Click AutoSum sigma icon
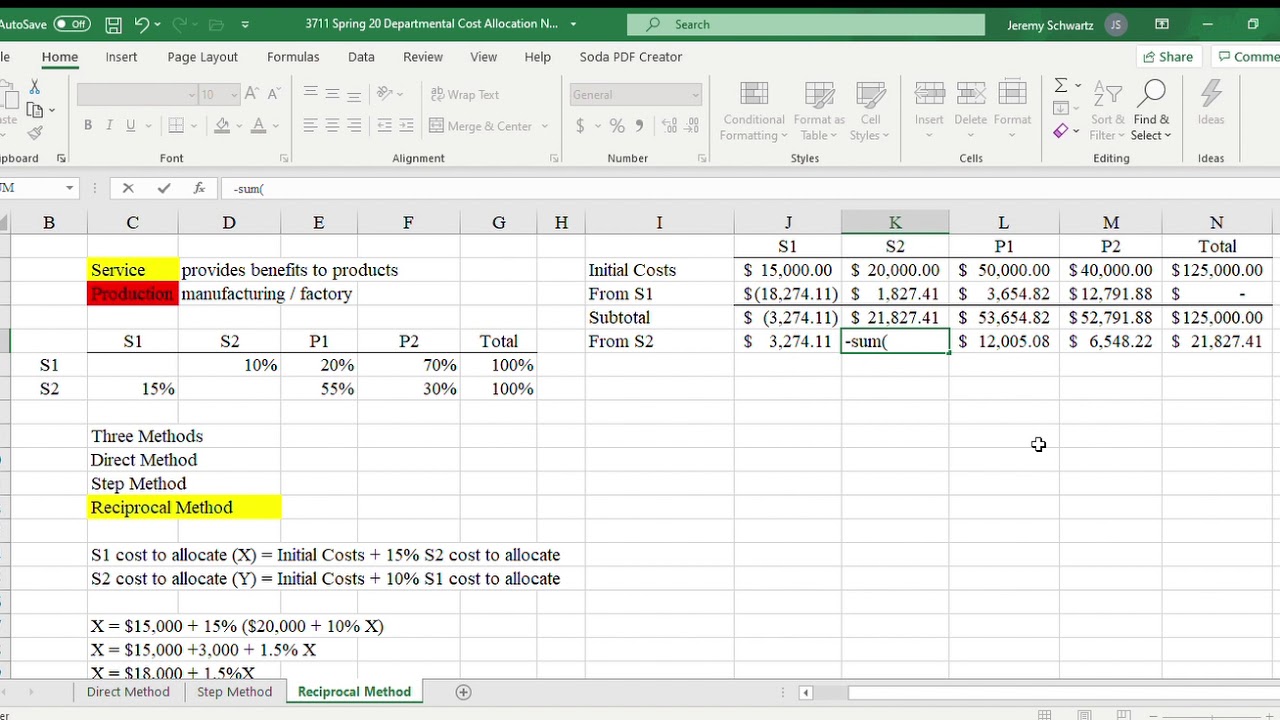The image size is (1280, 720). pos(1061,85)
